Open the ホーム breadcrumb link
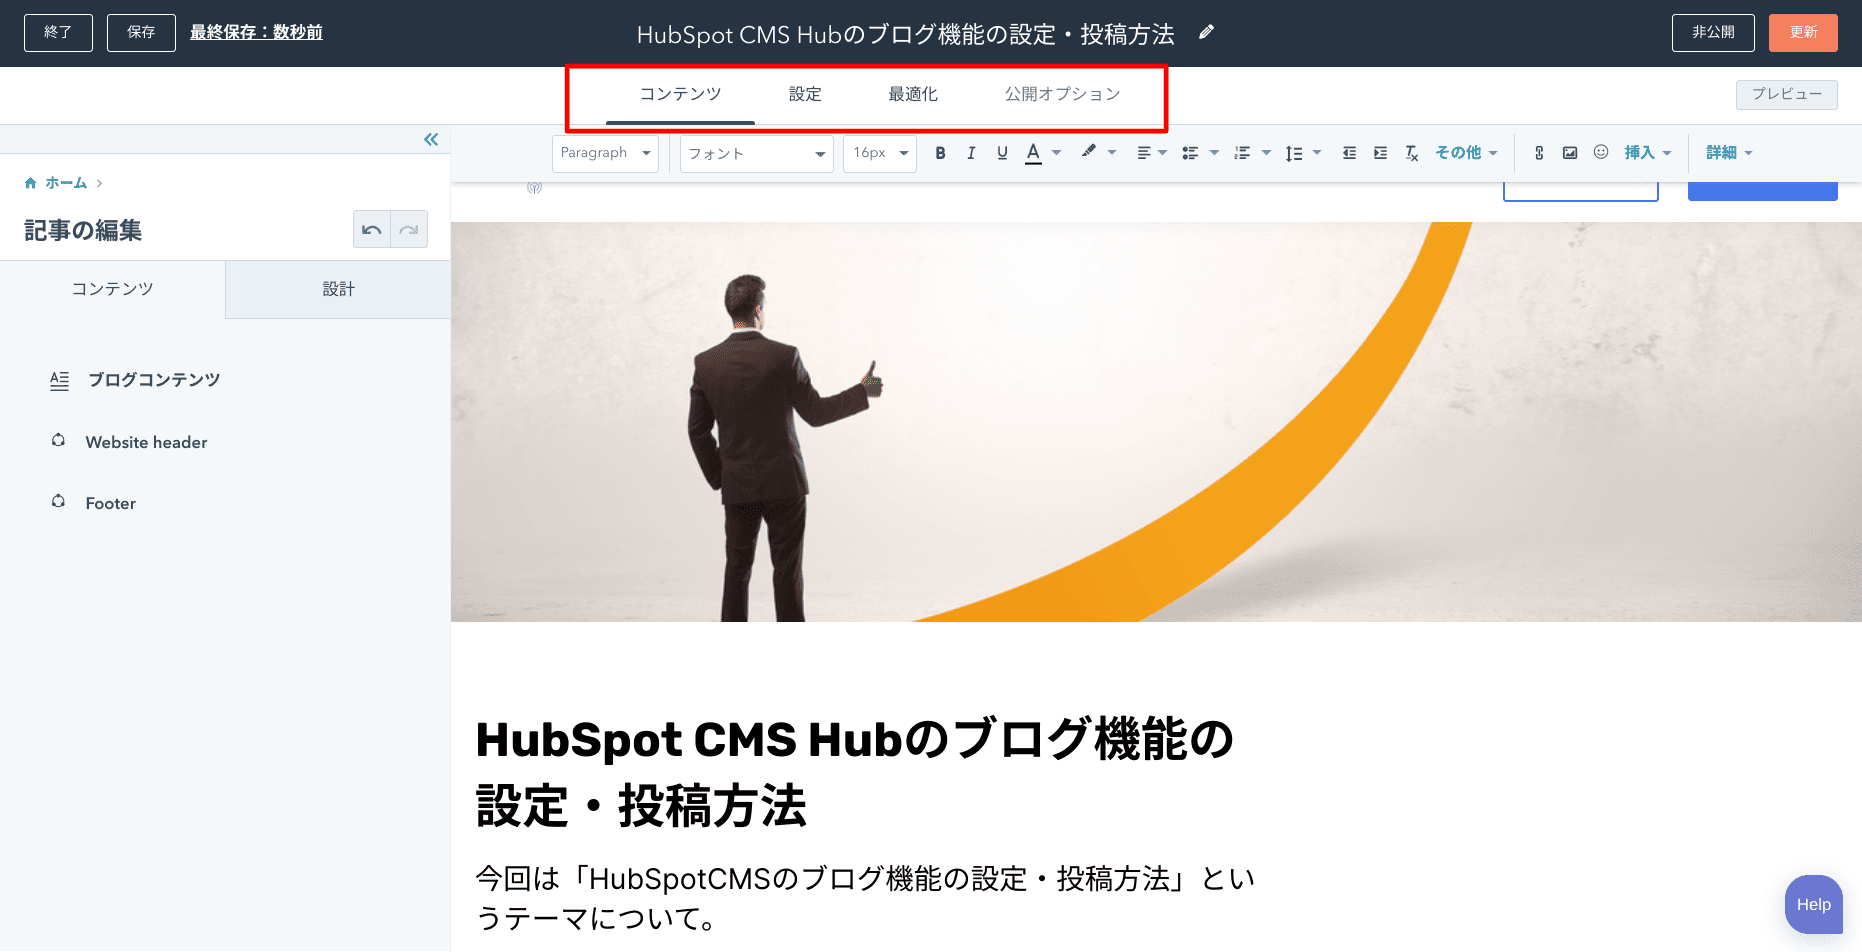 click(x=66, y=183)
